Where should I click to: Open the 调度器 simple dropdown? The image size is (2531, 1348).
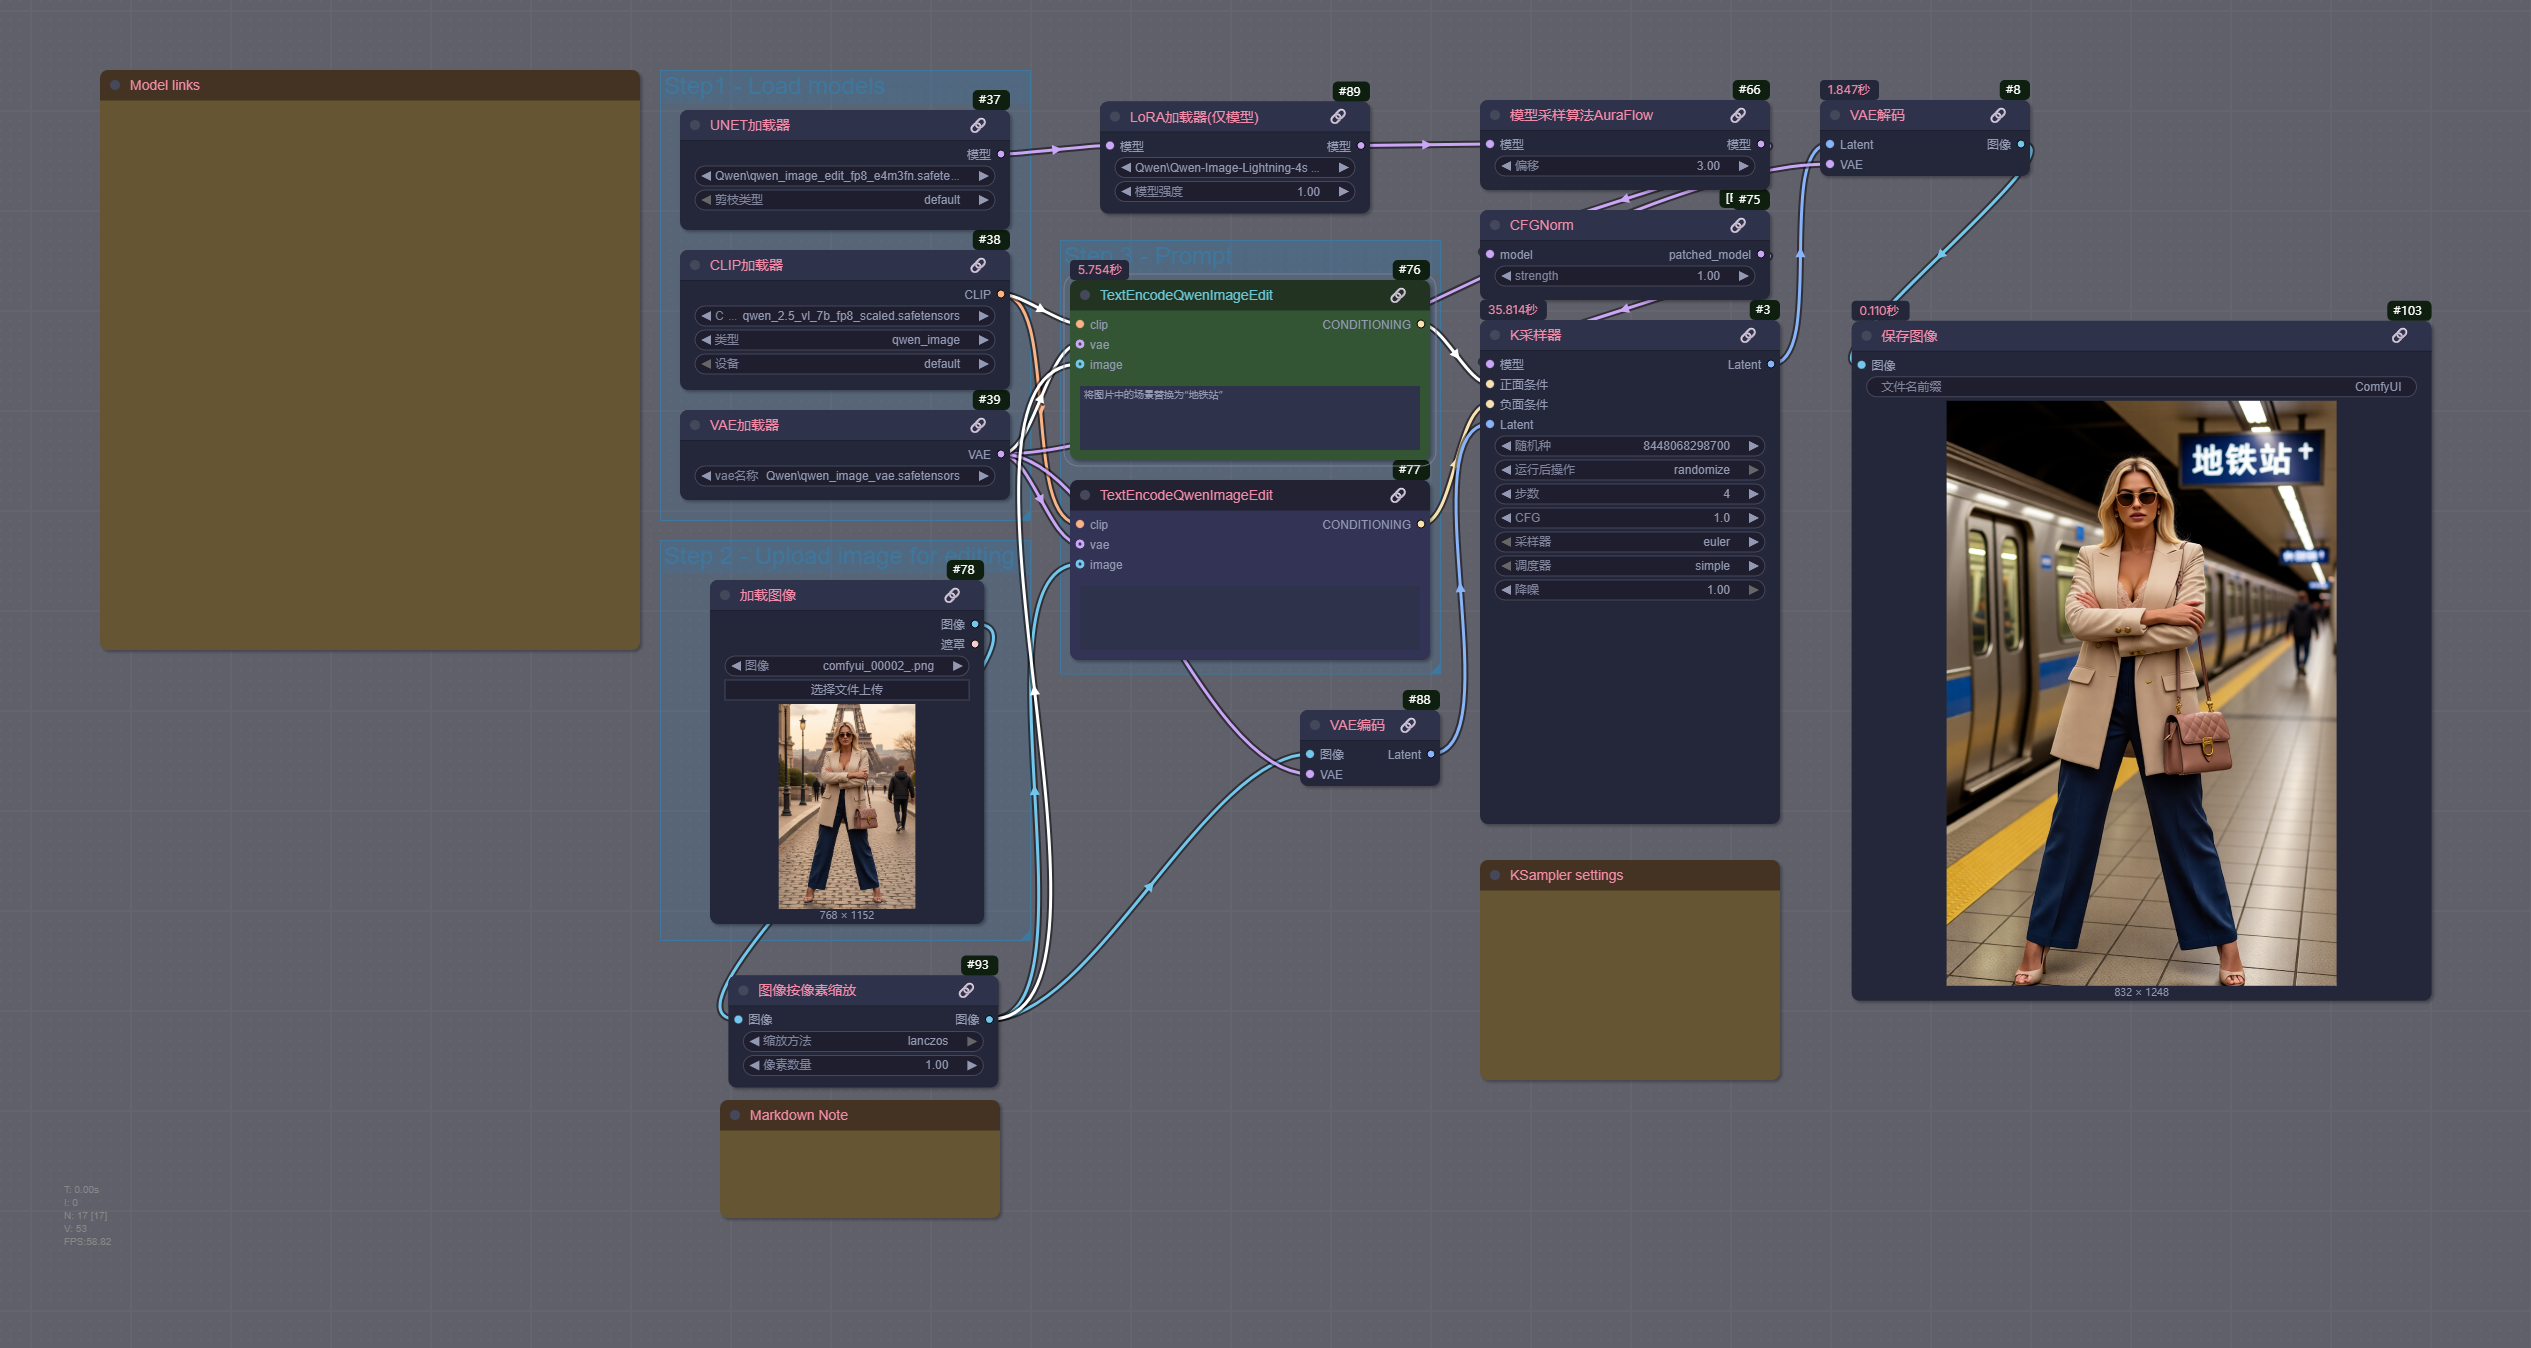(x=1630, y=566)
